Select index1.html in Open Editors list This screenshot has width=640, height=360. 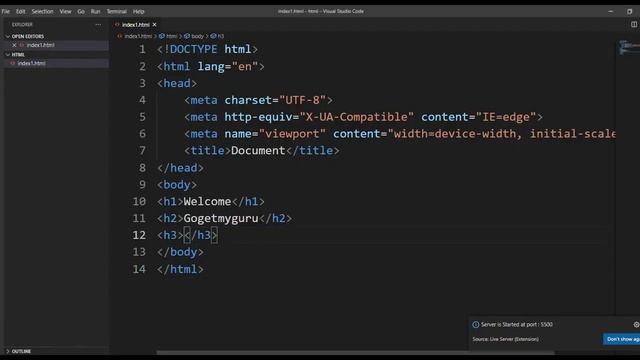point(40,45)
